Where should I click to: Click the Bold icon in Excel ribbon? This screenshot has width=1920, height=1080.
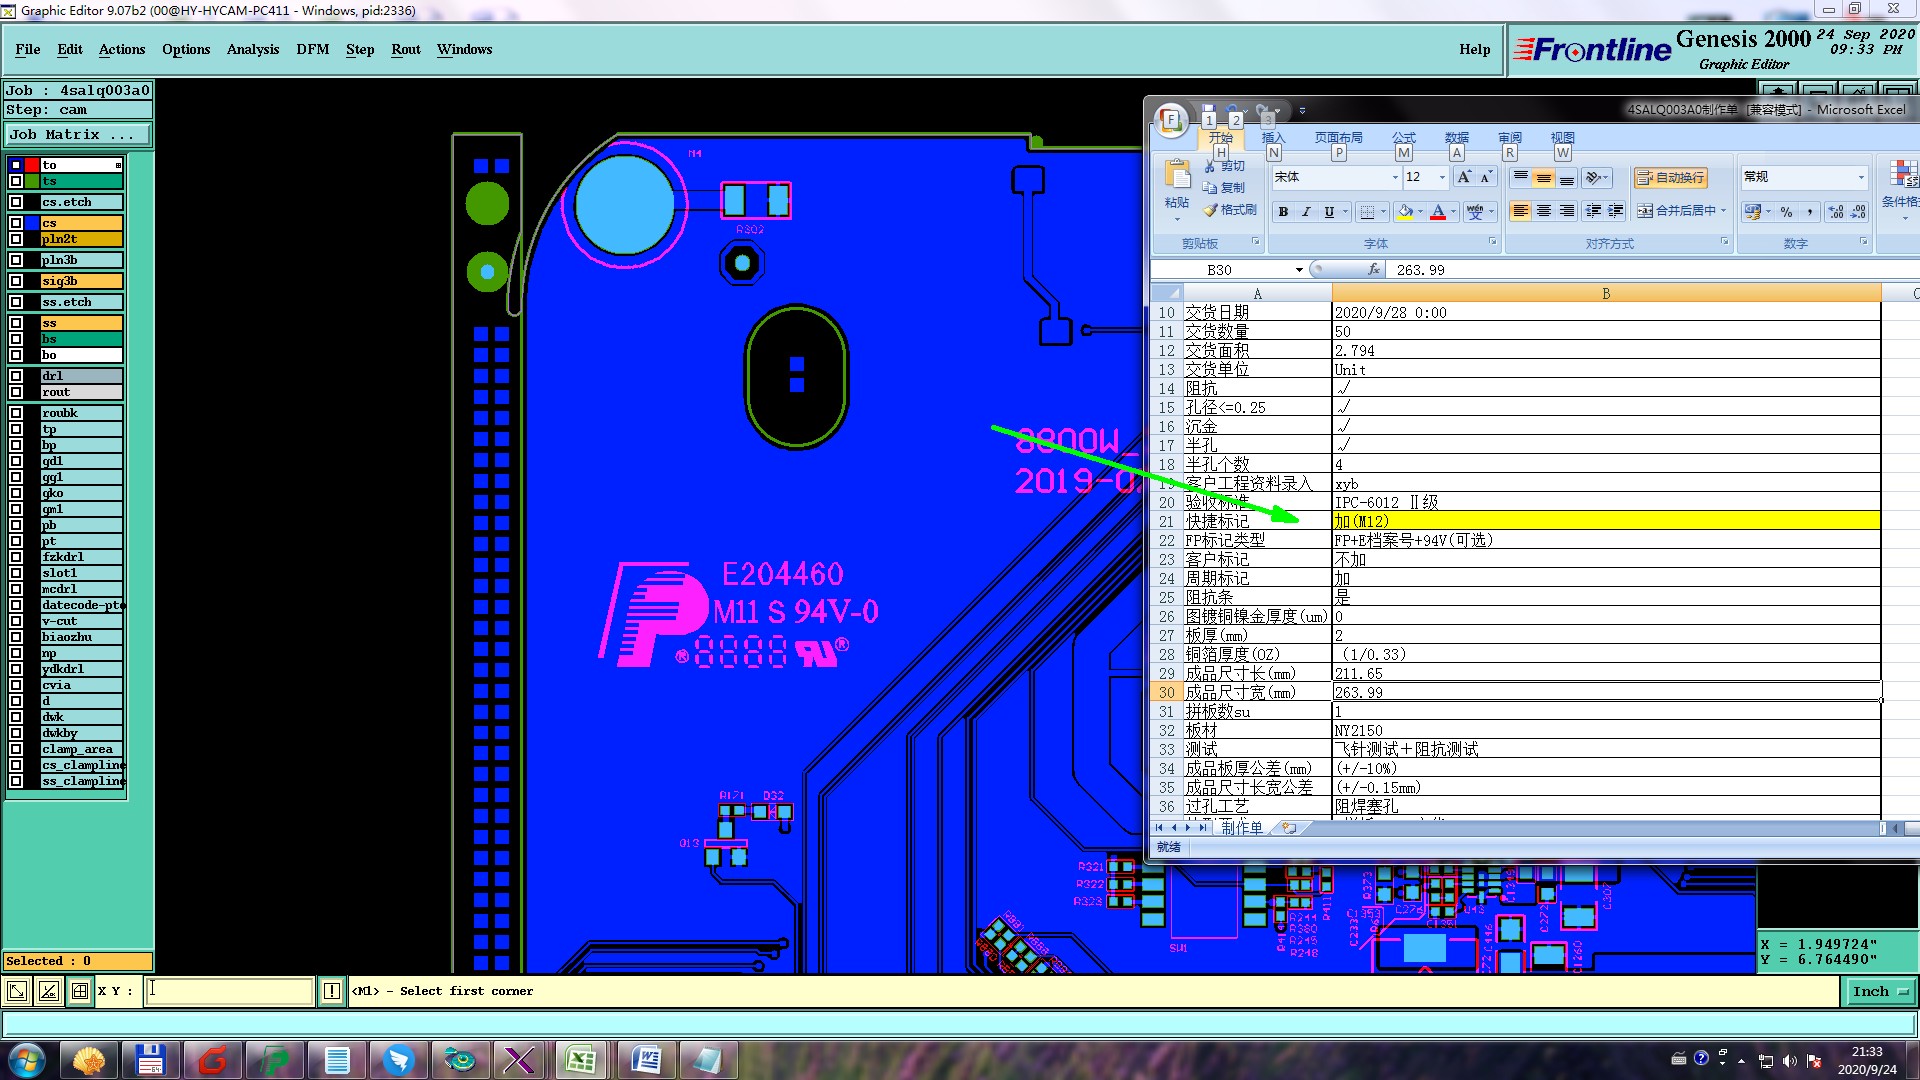pos(1283,211)
